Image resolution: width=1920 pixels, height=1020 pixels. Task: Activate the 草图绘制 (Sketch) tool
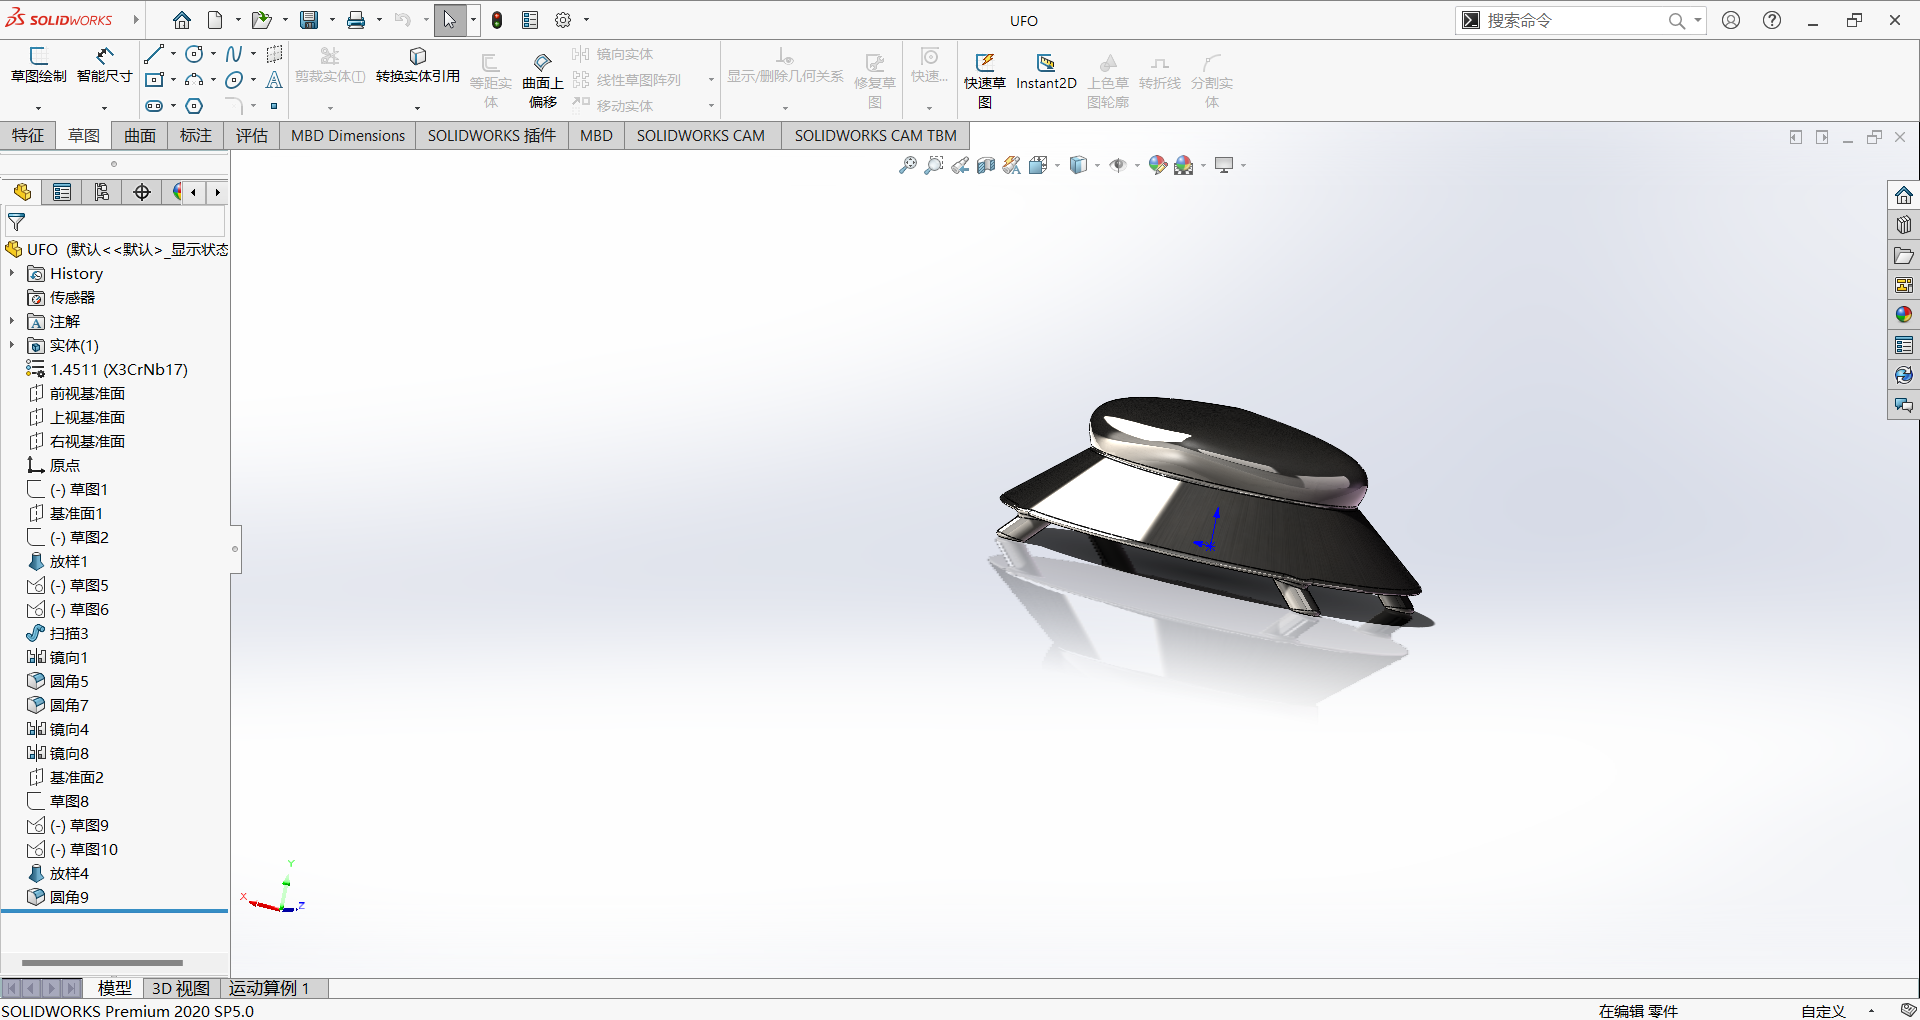37,69
